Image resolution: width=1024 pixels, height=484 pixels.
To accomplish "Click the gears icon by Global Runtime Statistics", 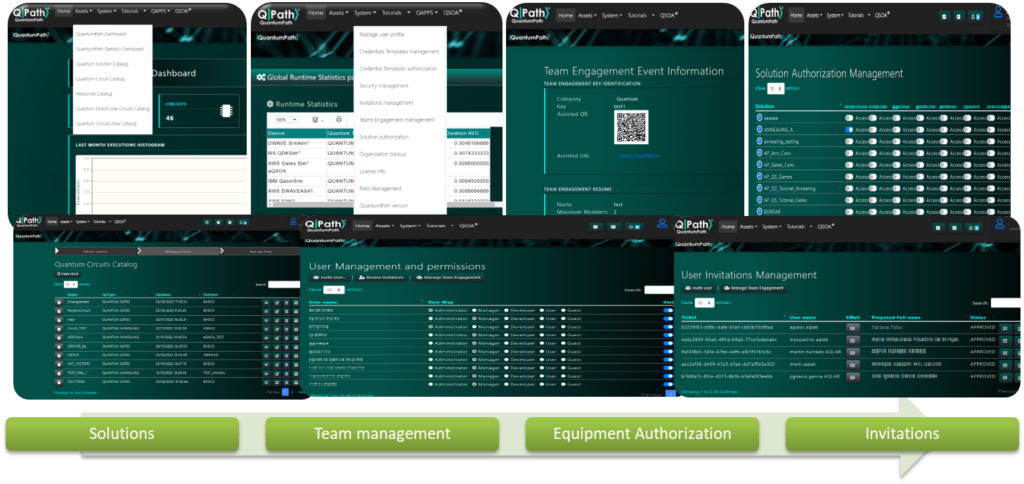I will 259,76.
